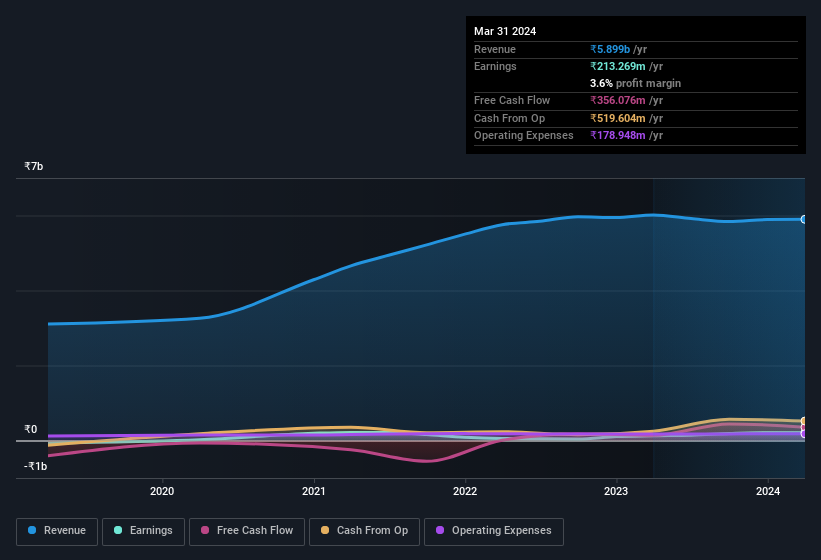Click the ₹178.948m operating expenses value
Image resolution: width=821 pixels, height=560 pixels.
pyautogui.click(x=618, y=135)
